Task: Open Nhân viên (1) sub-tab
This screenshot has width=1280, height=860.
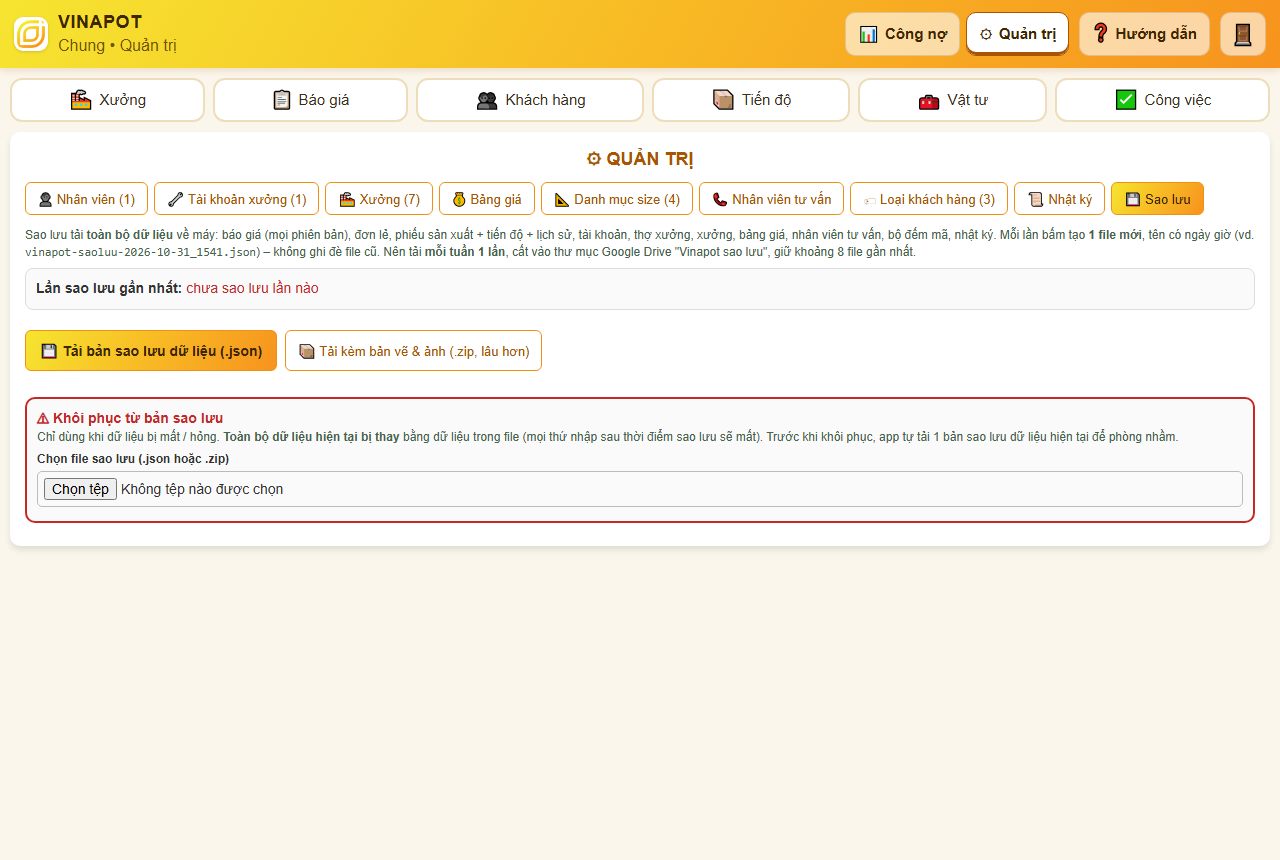Action: [x=86, y=199]
